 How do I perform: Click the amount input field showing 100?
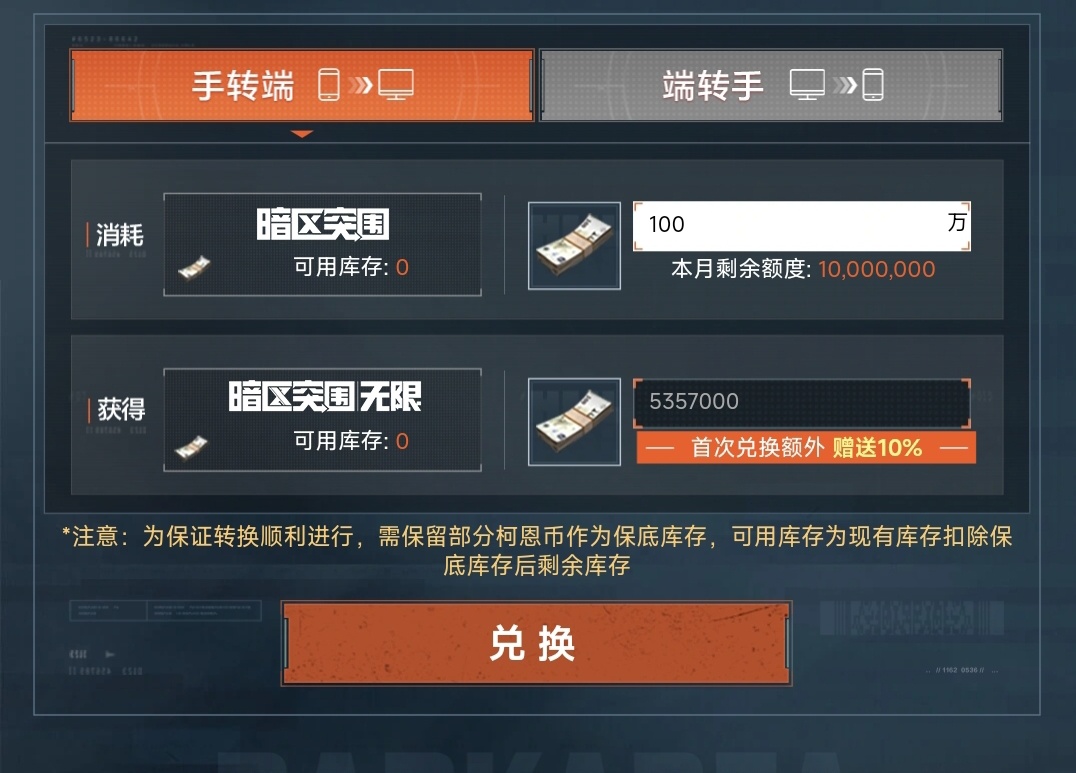(802, 225)
